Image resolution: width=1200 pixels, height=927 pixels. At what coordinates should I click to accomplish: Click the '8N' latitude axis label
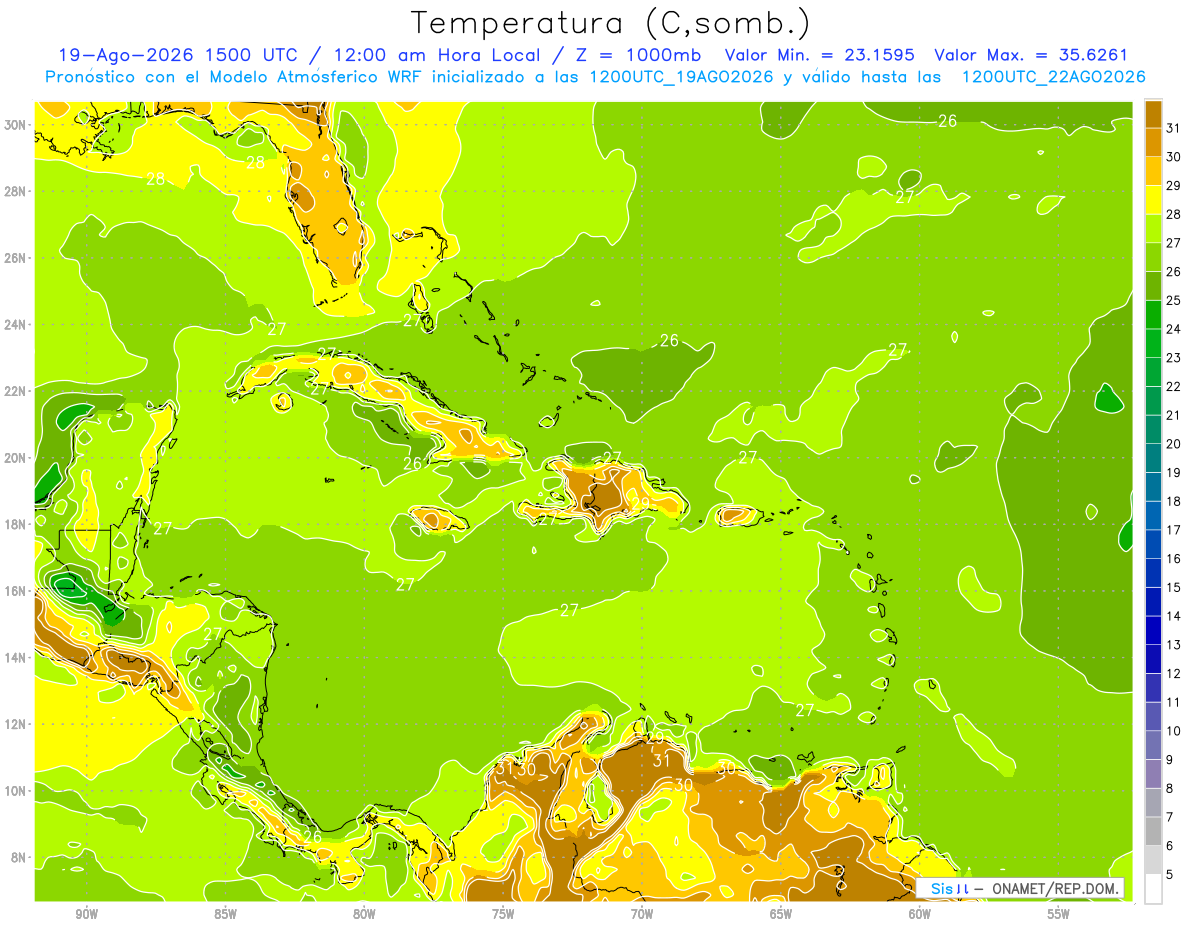(x=20, y=857)
